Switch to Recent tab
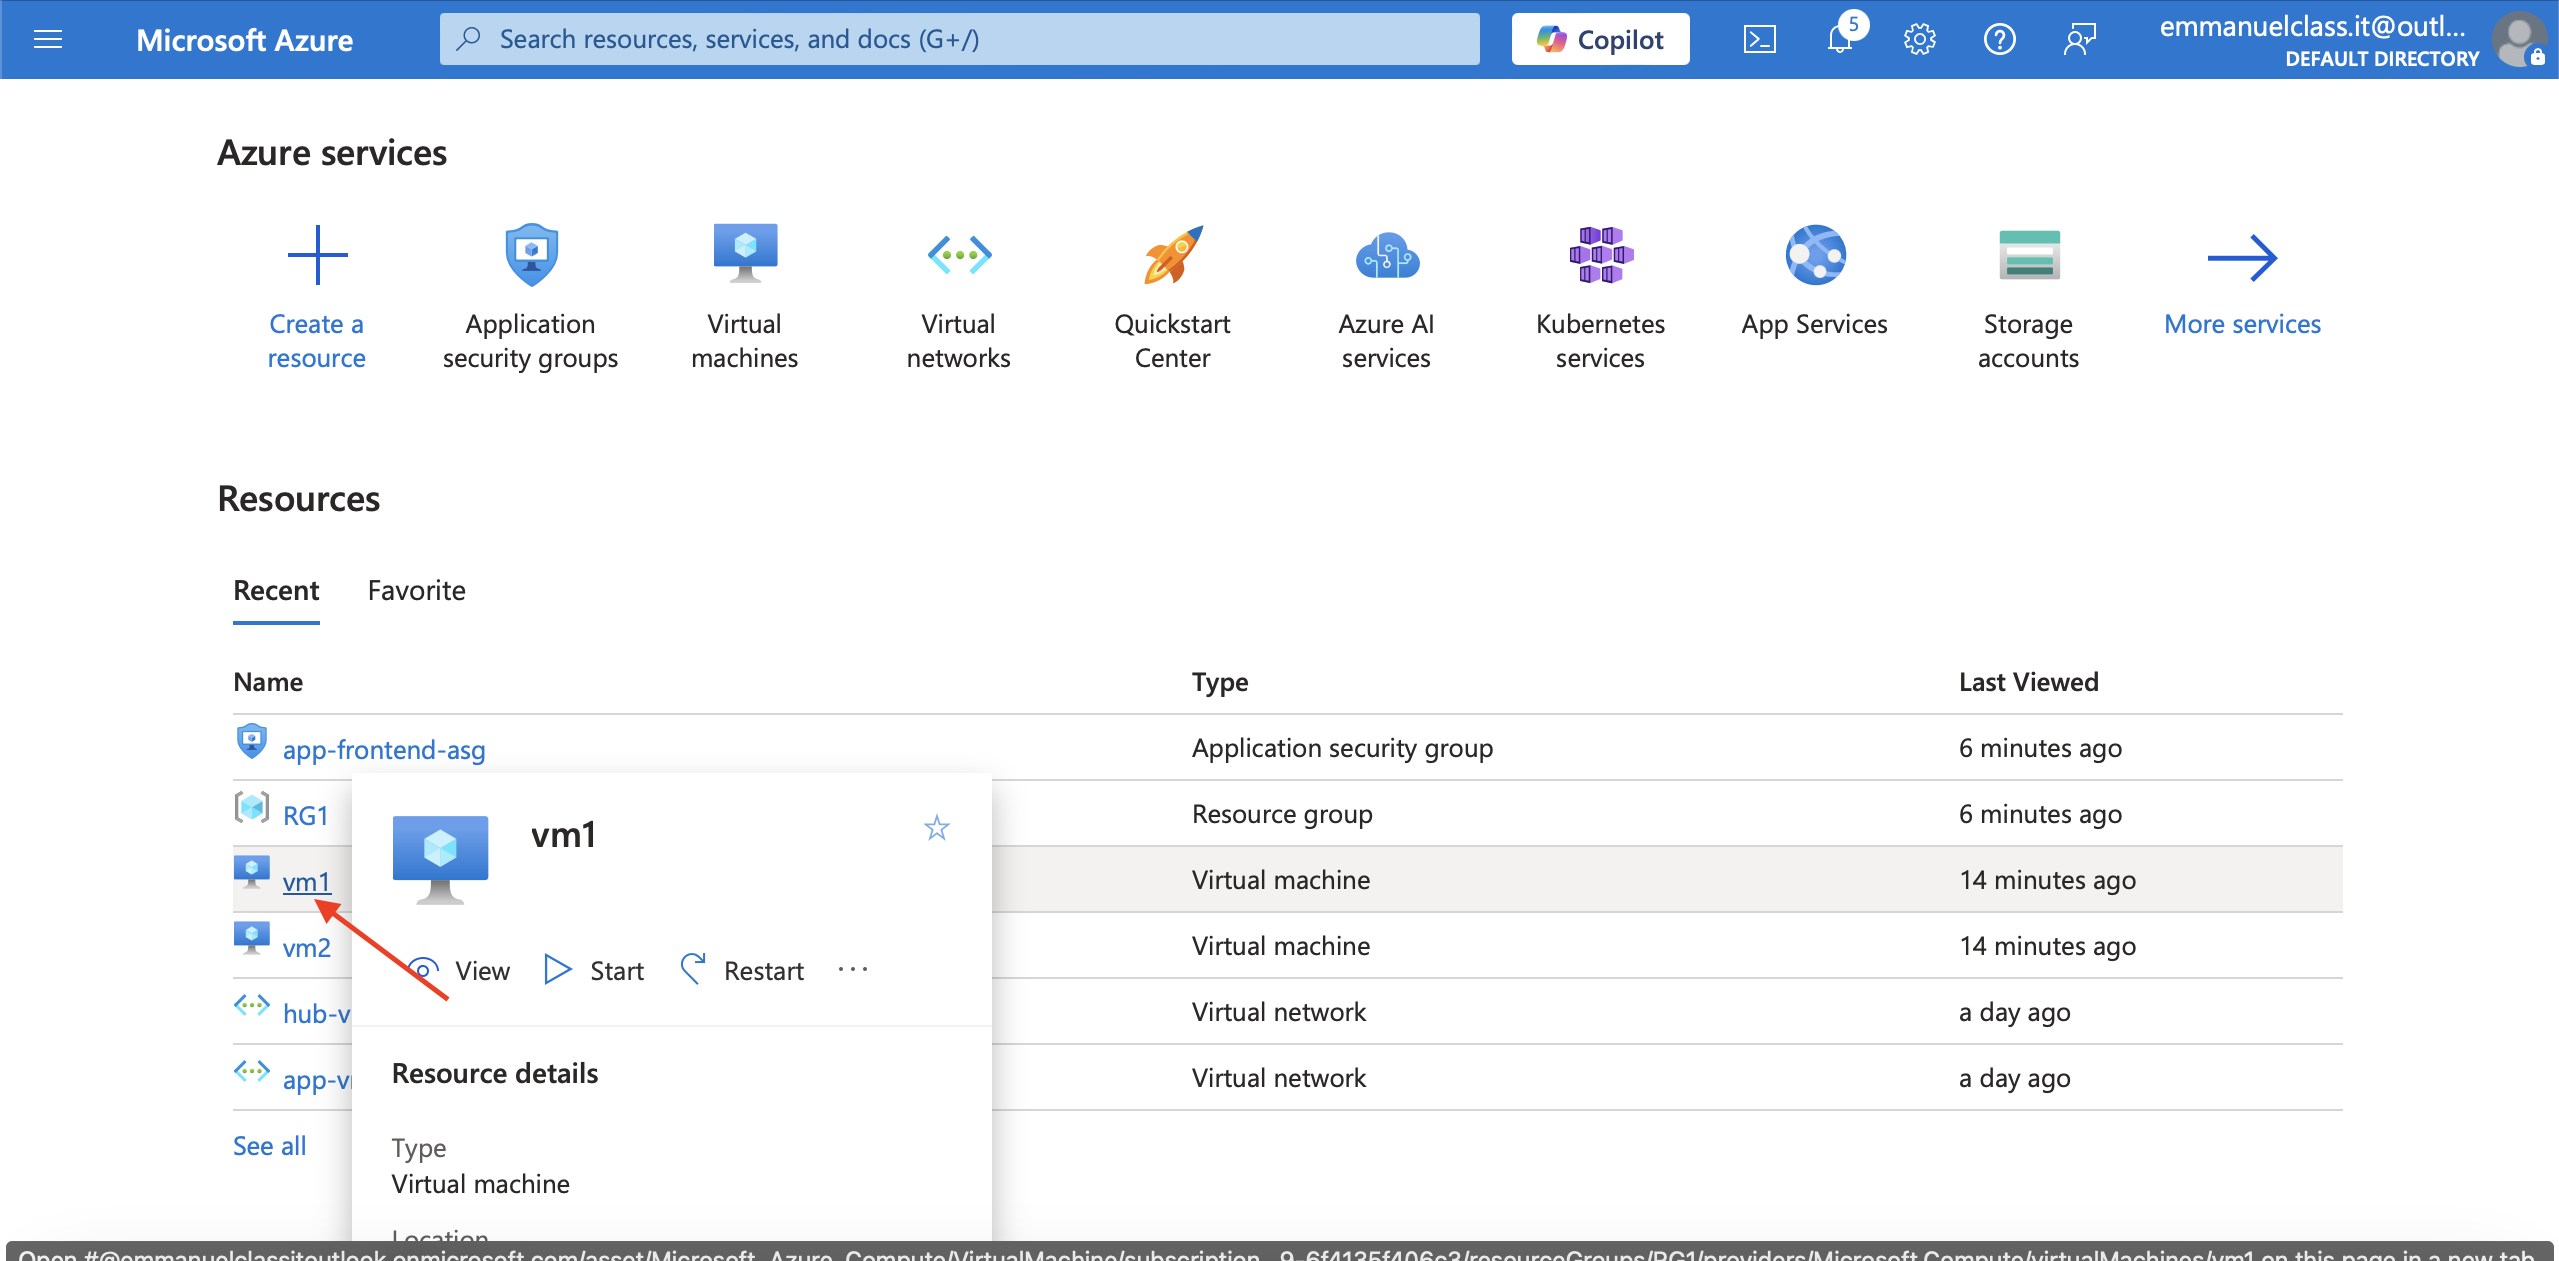This screenshot has height=1261, width=2559. pyautogui.click(x=276, y=590)
